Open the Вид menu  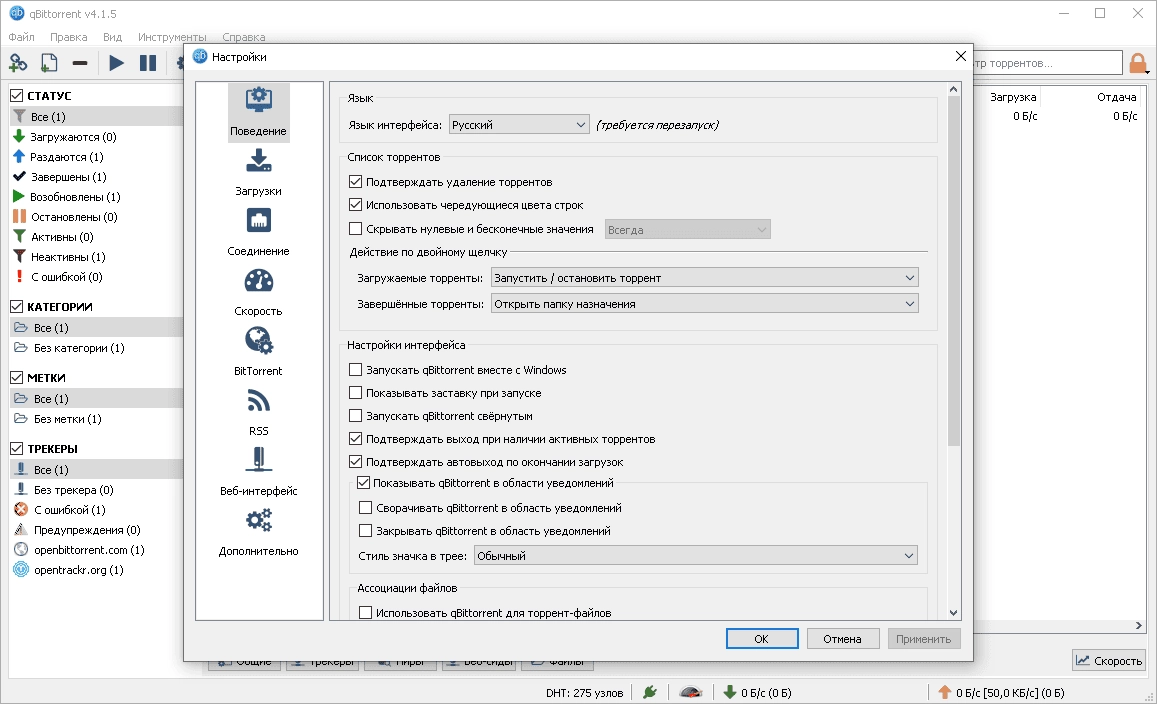pyautogui.click(x=112, y=37)
